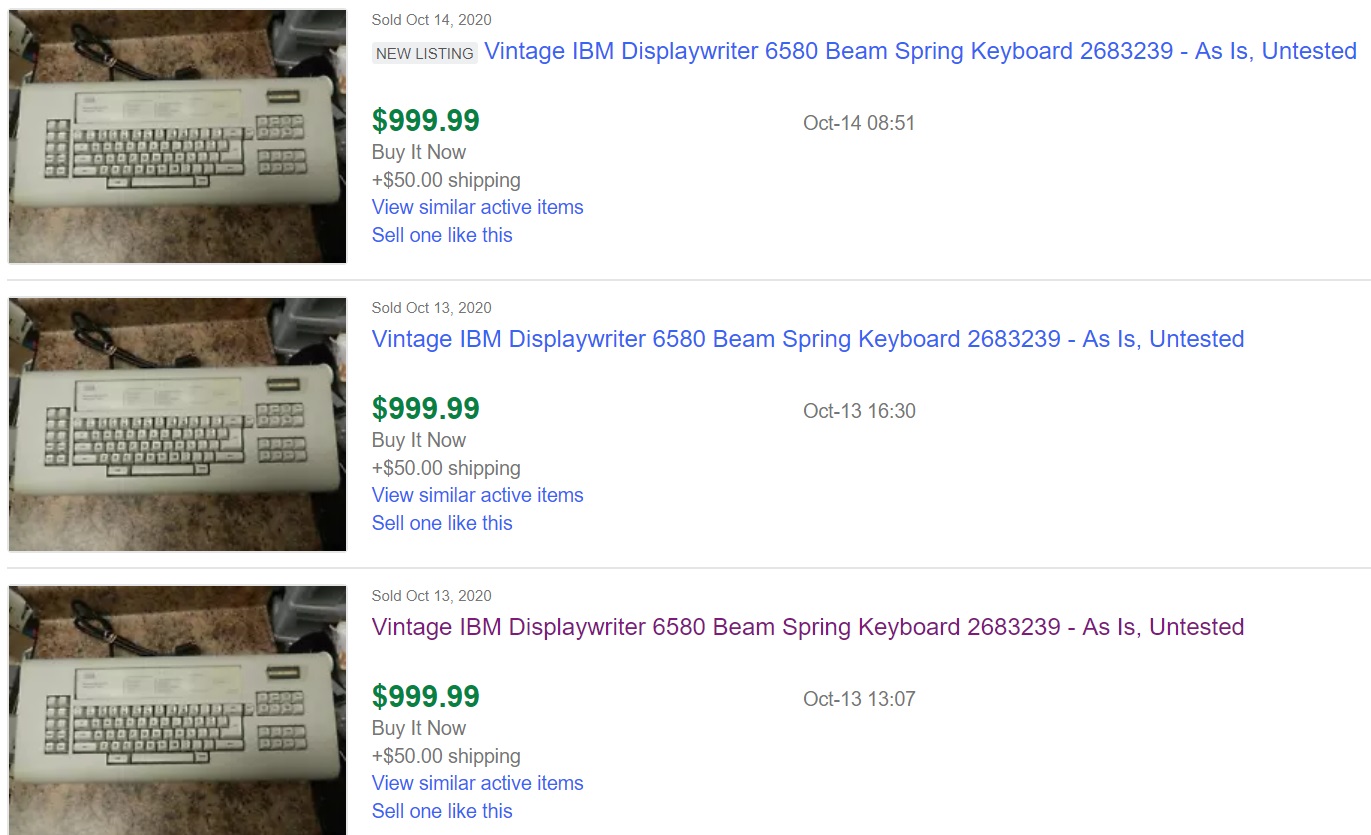Open the Oct-13 16:30 keyboard listing title
This screenshot has height=835, width=1371.
806,339
